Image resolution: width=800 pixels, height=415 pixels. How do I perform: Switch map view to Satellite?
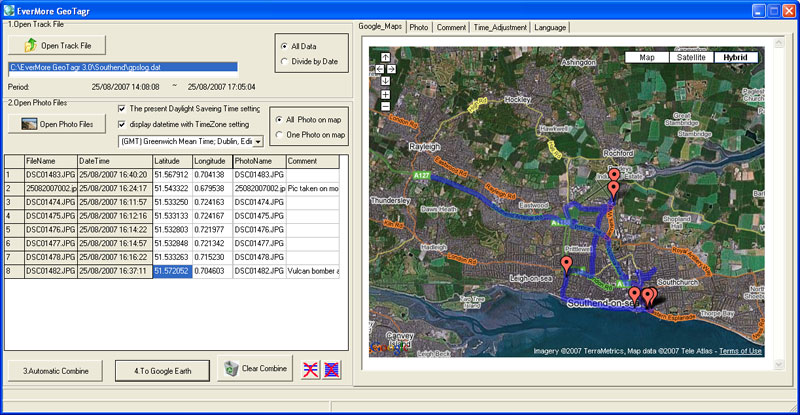[x=691, y=58]
